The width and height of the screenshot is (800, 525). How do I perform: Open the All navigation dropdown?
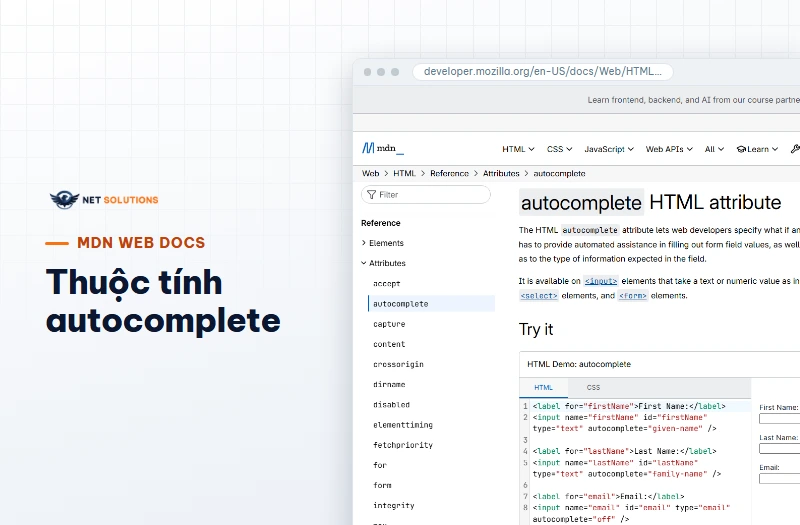(x=714, y=149)
